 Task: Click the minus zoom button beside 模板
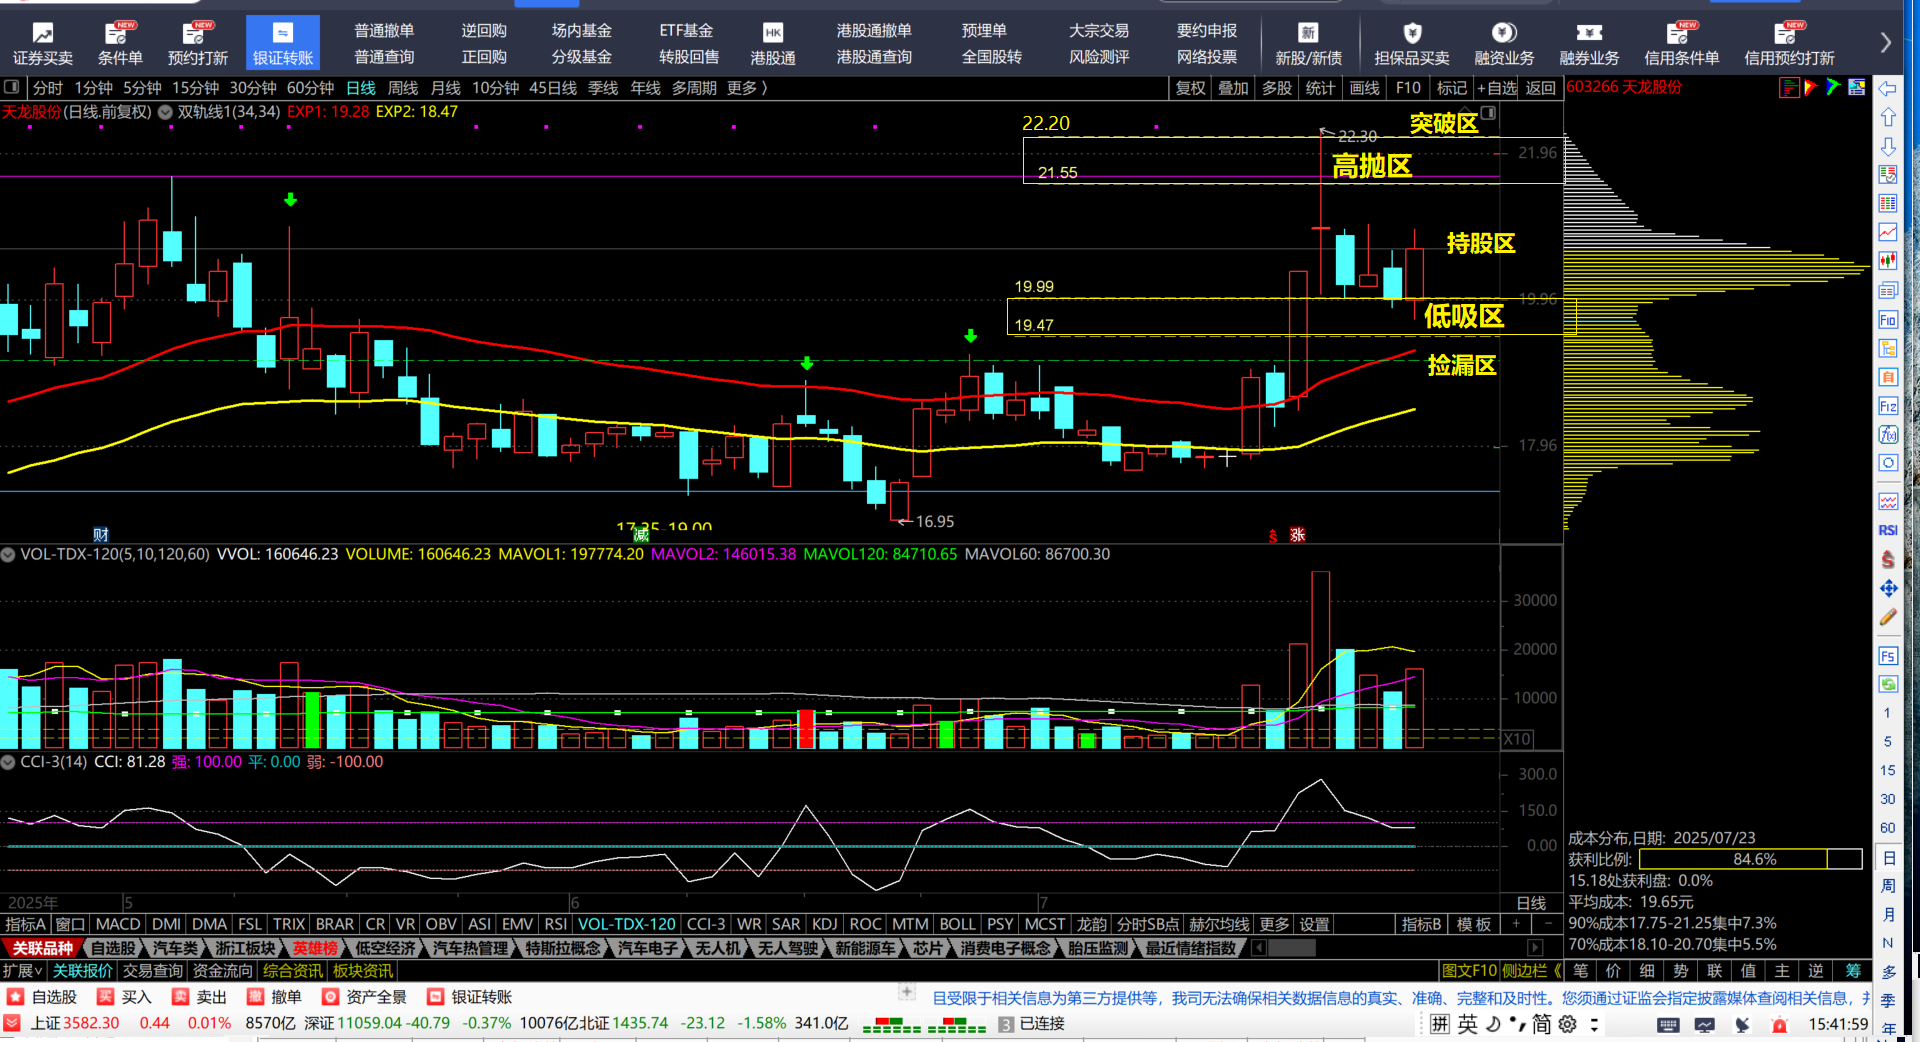[1548, 924]
